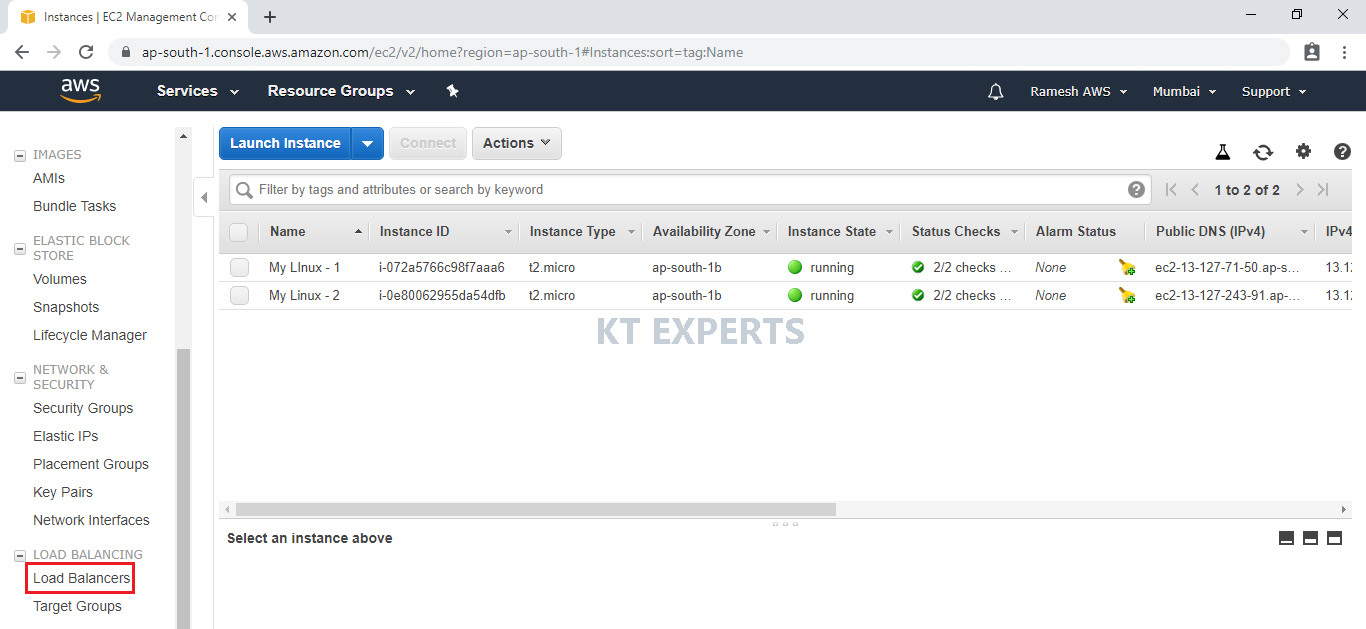Add alarm for My Linux - 2 instance
This screenshot has height=629, width=1366.
point(1127,295)
